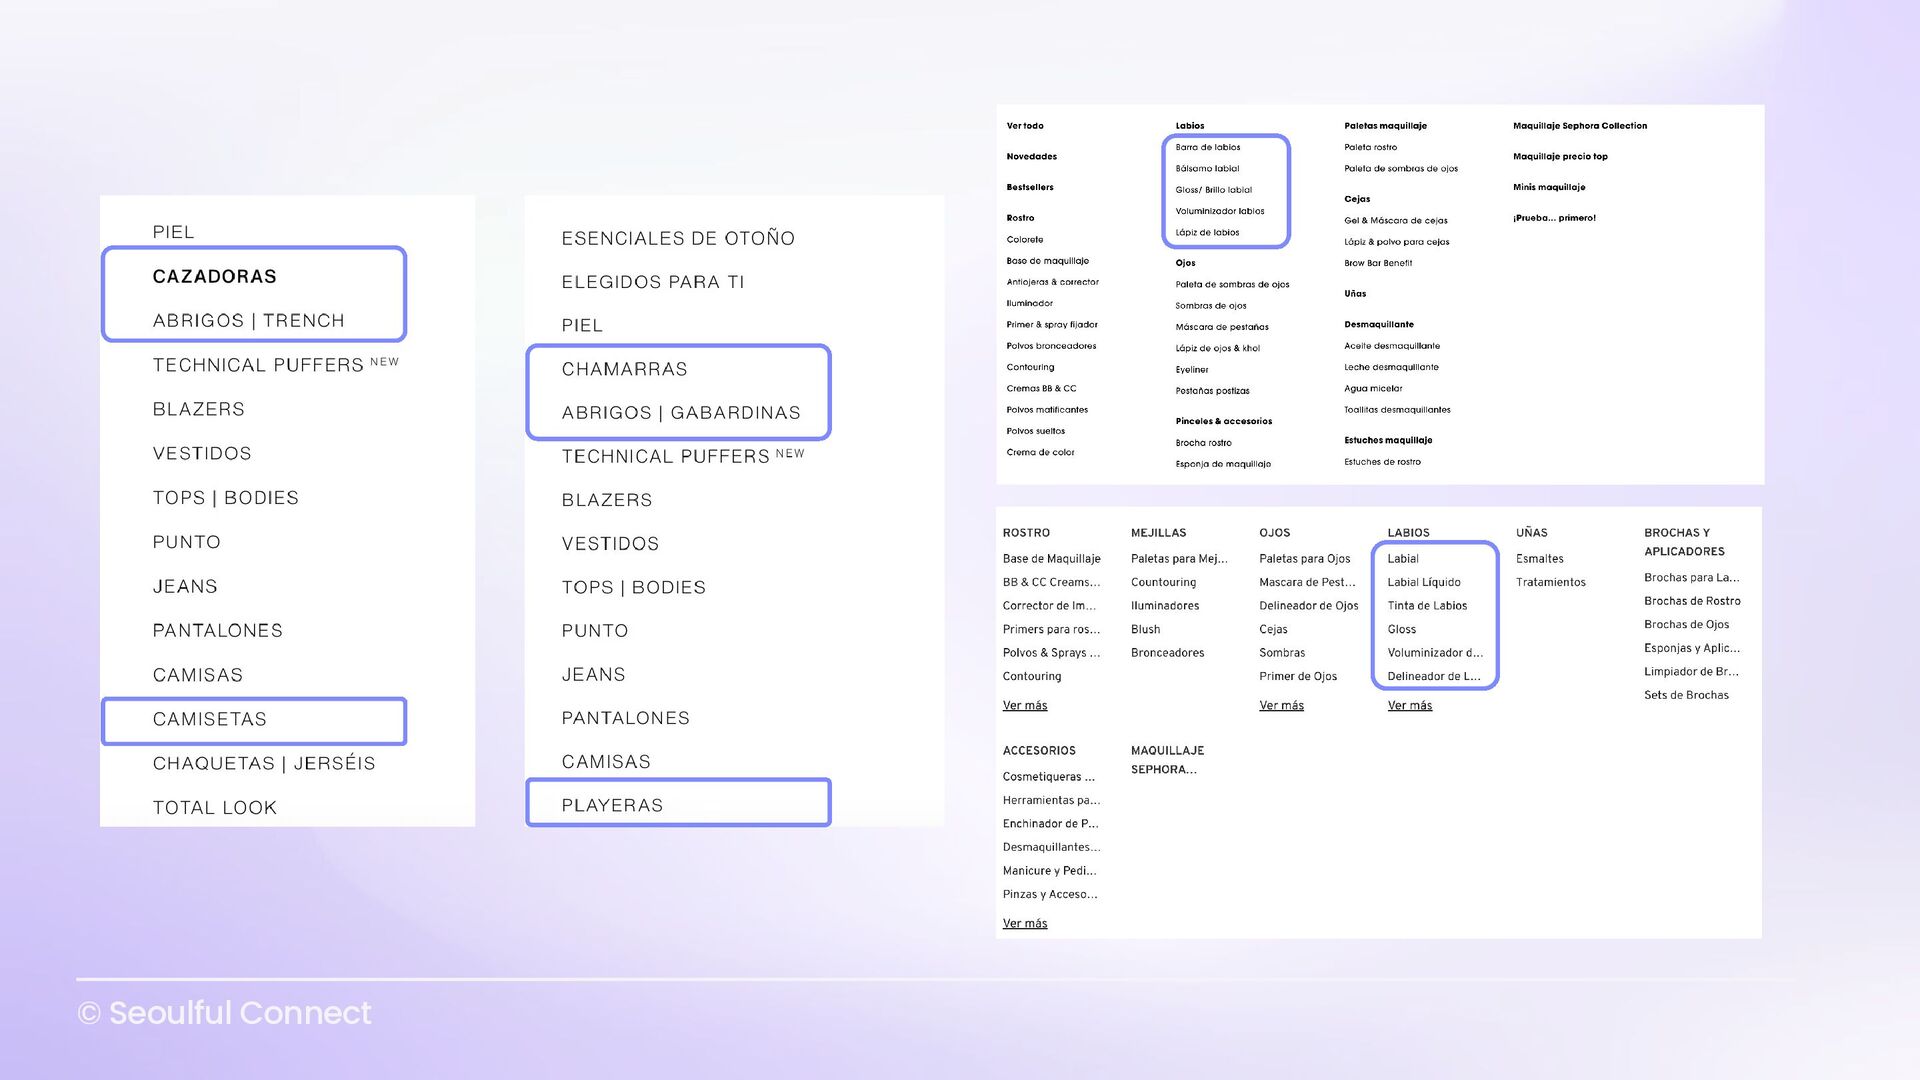1920x1080 pixels.
Task: Click Barra de labios link
Action: (1207, 147)
